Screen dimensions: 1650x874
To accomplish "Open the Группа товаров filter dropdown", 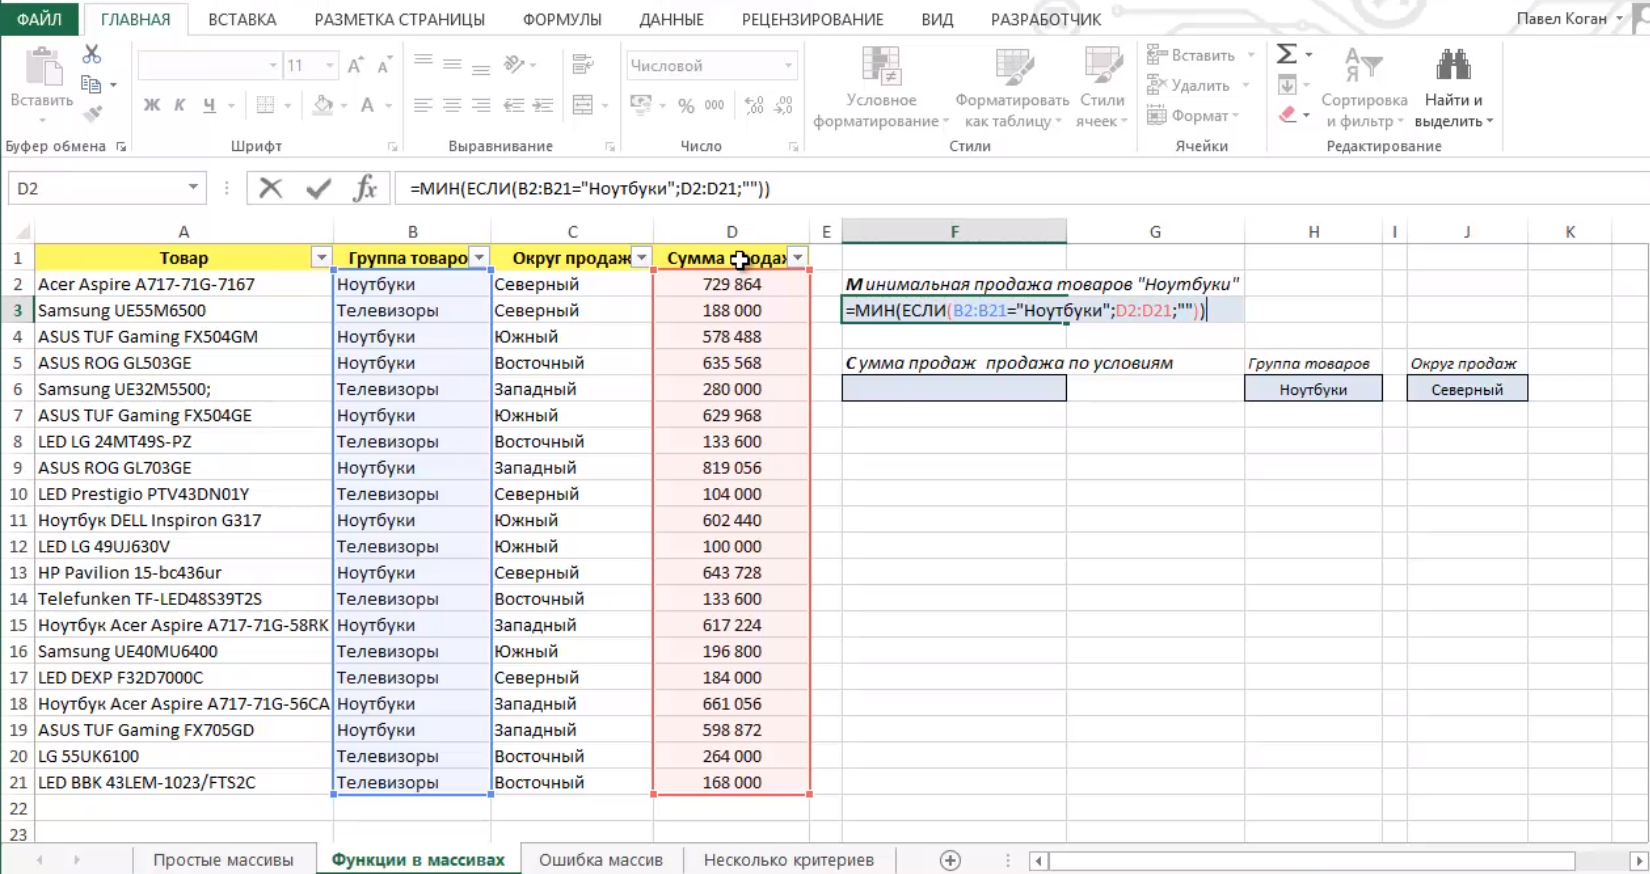I will pyautogui.click(x=480, y=258).
